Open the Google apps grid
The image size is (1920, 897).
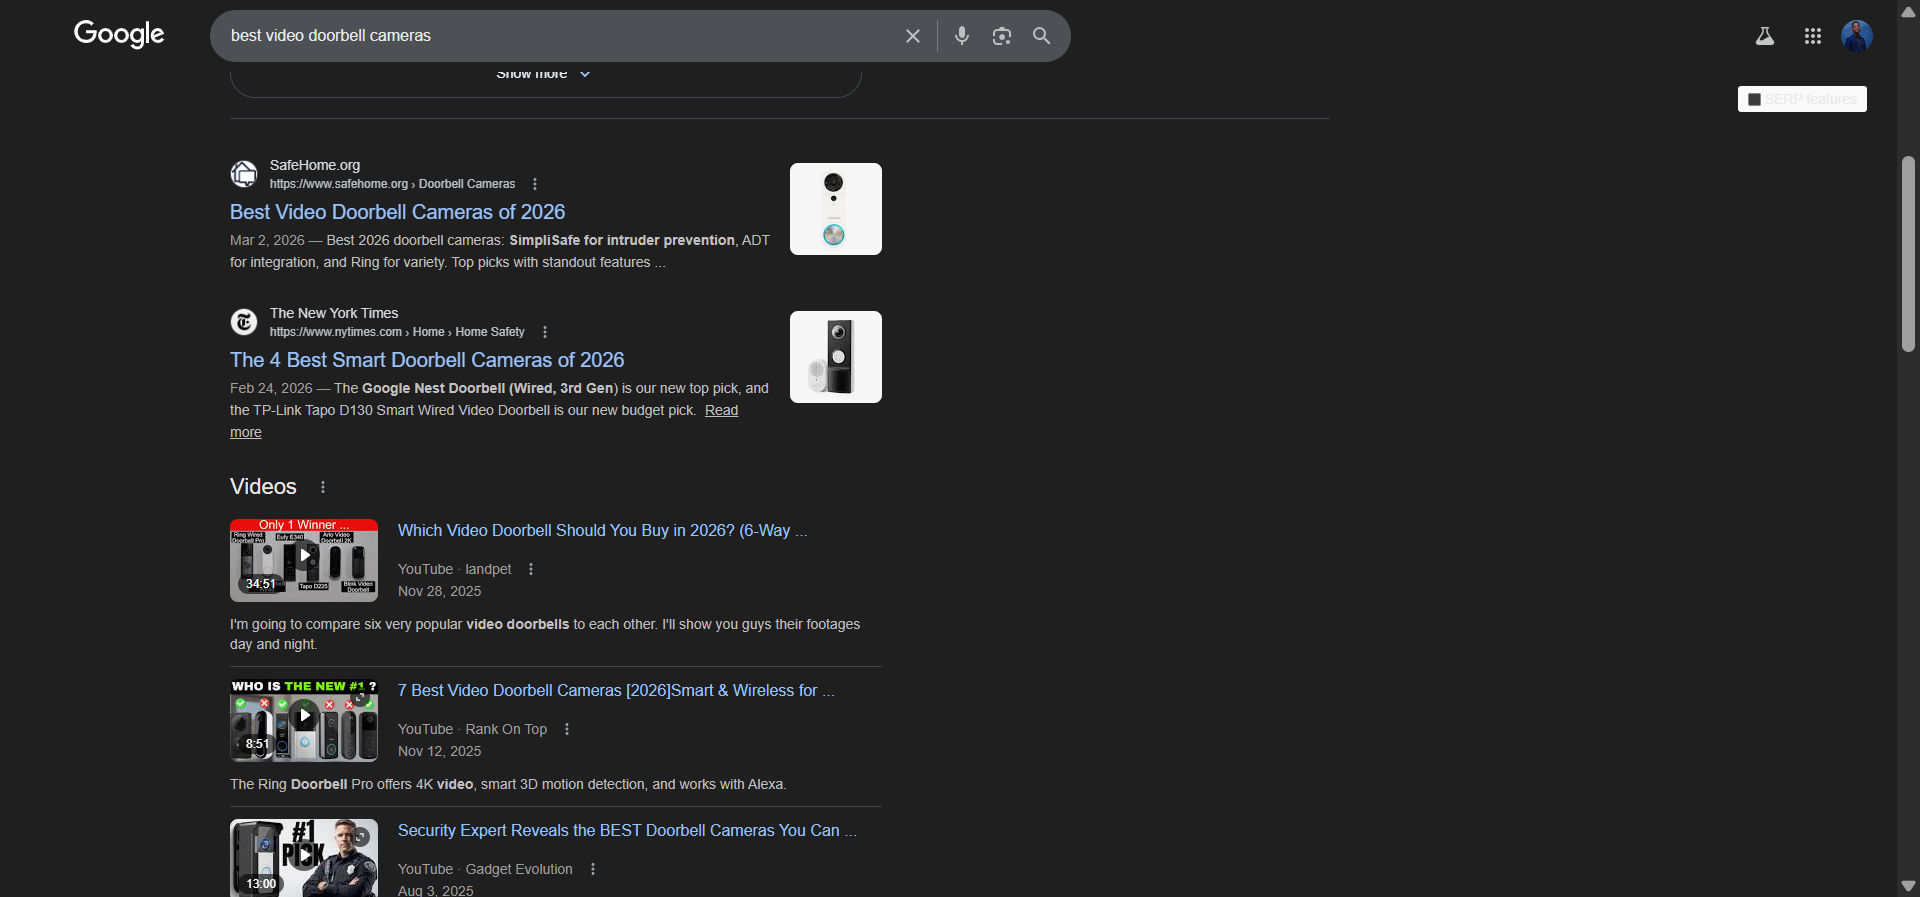point(1813,36)
